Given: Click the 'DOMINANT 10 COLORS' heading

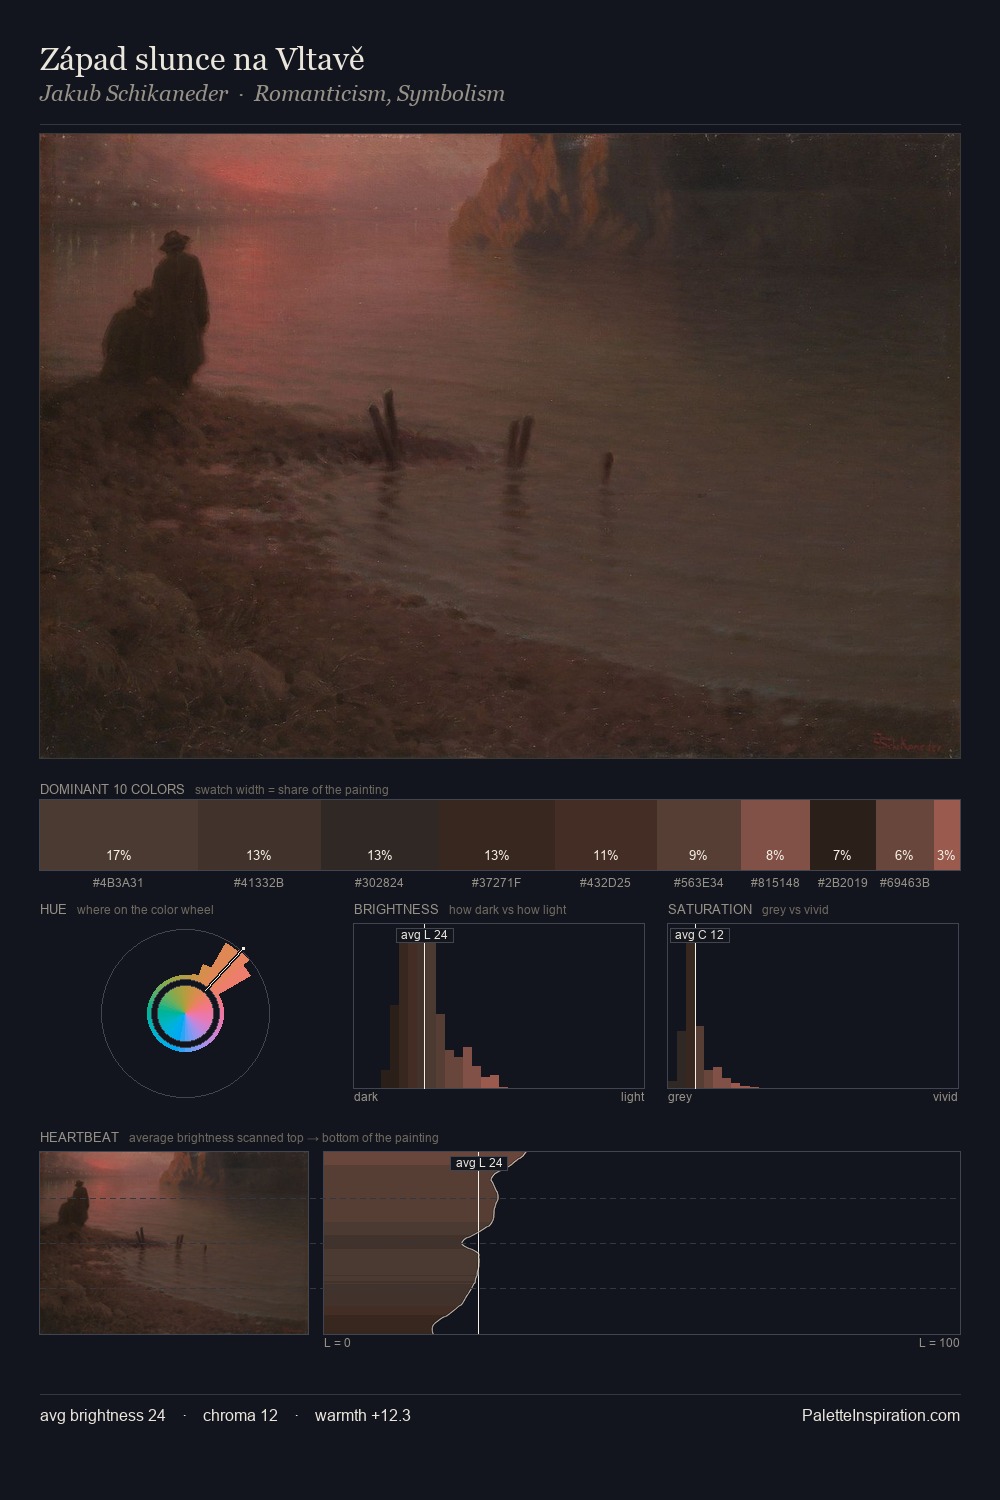Looking at the screenshot, I should pos(112,789).
